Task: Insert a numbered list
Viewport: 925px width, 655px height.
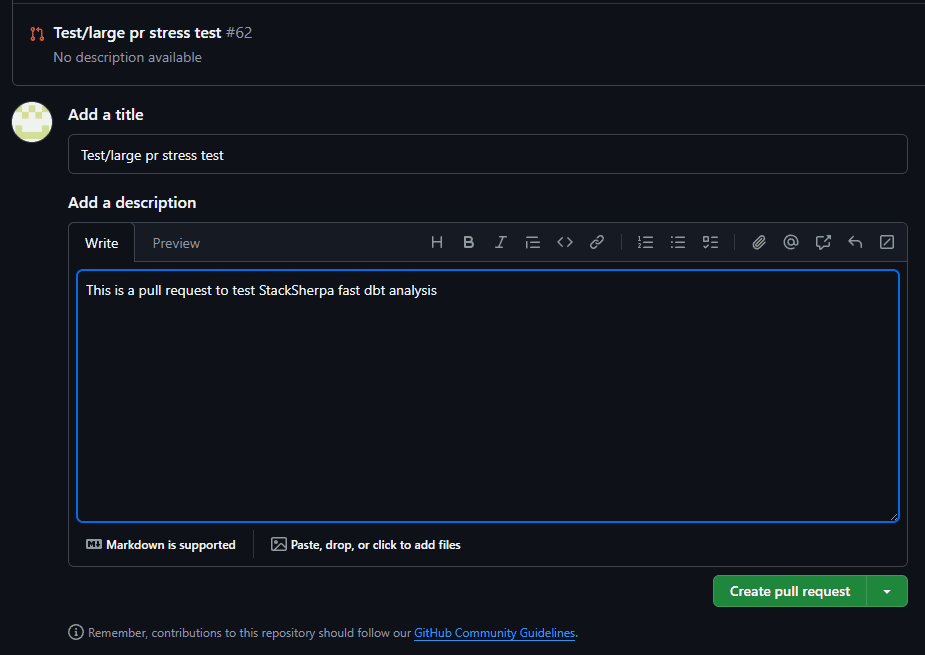Action: click(x=645, y=241)
